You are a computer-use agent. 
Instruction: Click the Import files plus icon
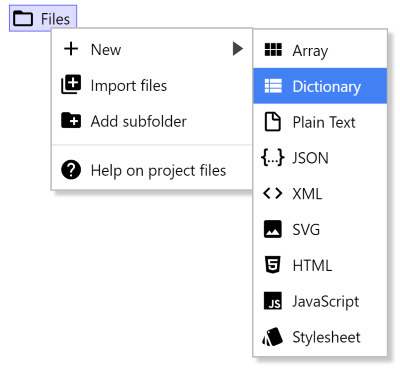[x=71, y=85]
